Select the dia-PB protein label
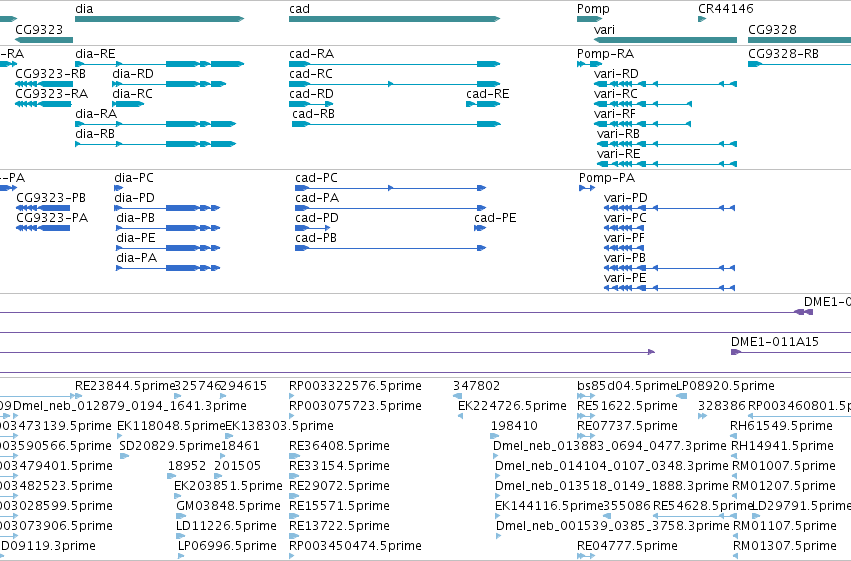The width and height of the screenshot is (851, 561). coord(136,218)
